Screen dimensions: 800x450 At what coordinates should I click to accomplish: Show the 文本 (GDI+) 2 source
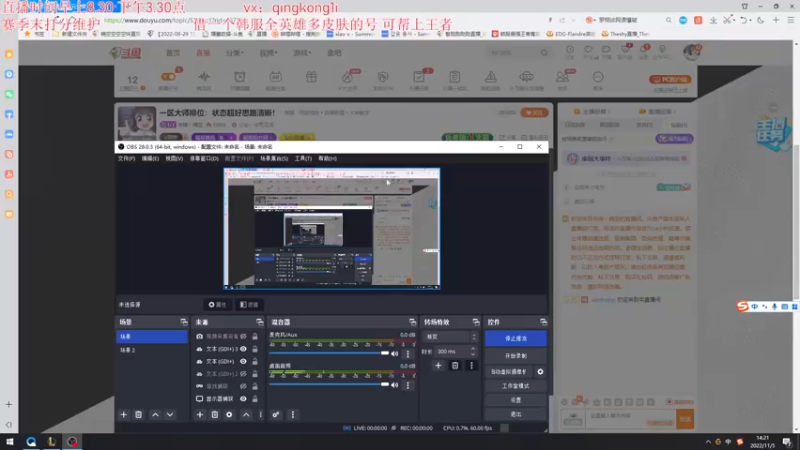pos(243,374)
